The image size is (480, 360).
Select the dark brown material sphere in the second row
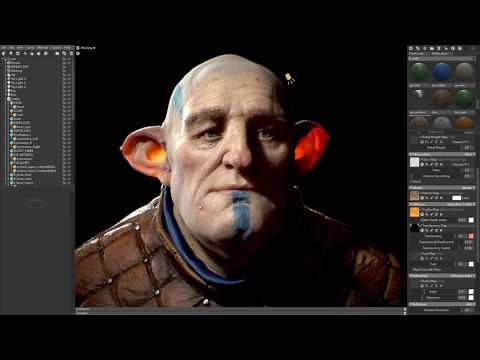(441, 99)
